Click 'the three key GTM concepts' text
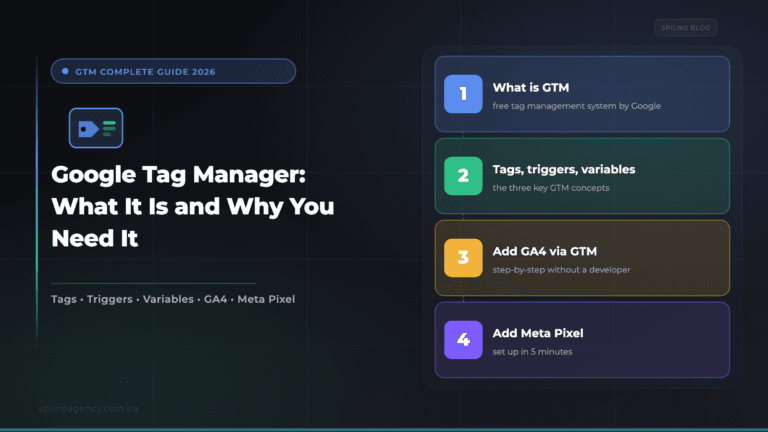This screenshot has height=432, width=768. [x=551, y=188]
